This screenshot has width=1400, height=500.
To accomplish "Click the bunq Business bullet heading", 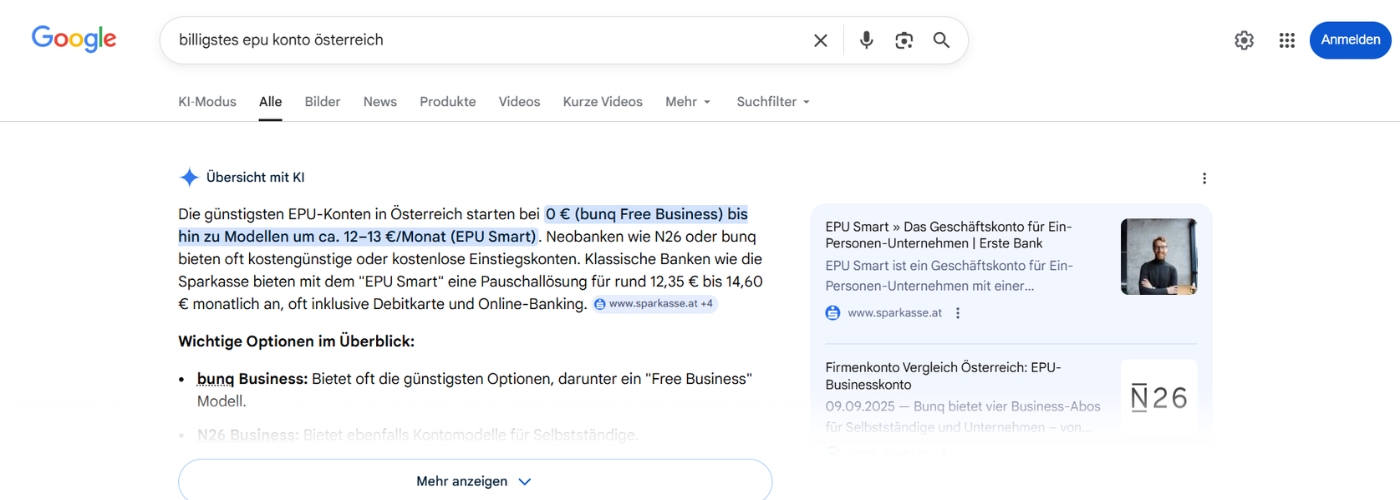I will tap(252, 379).
